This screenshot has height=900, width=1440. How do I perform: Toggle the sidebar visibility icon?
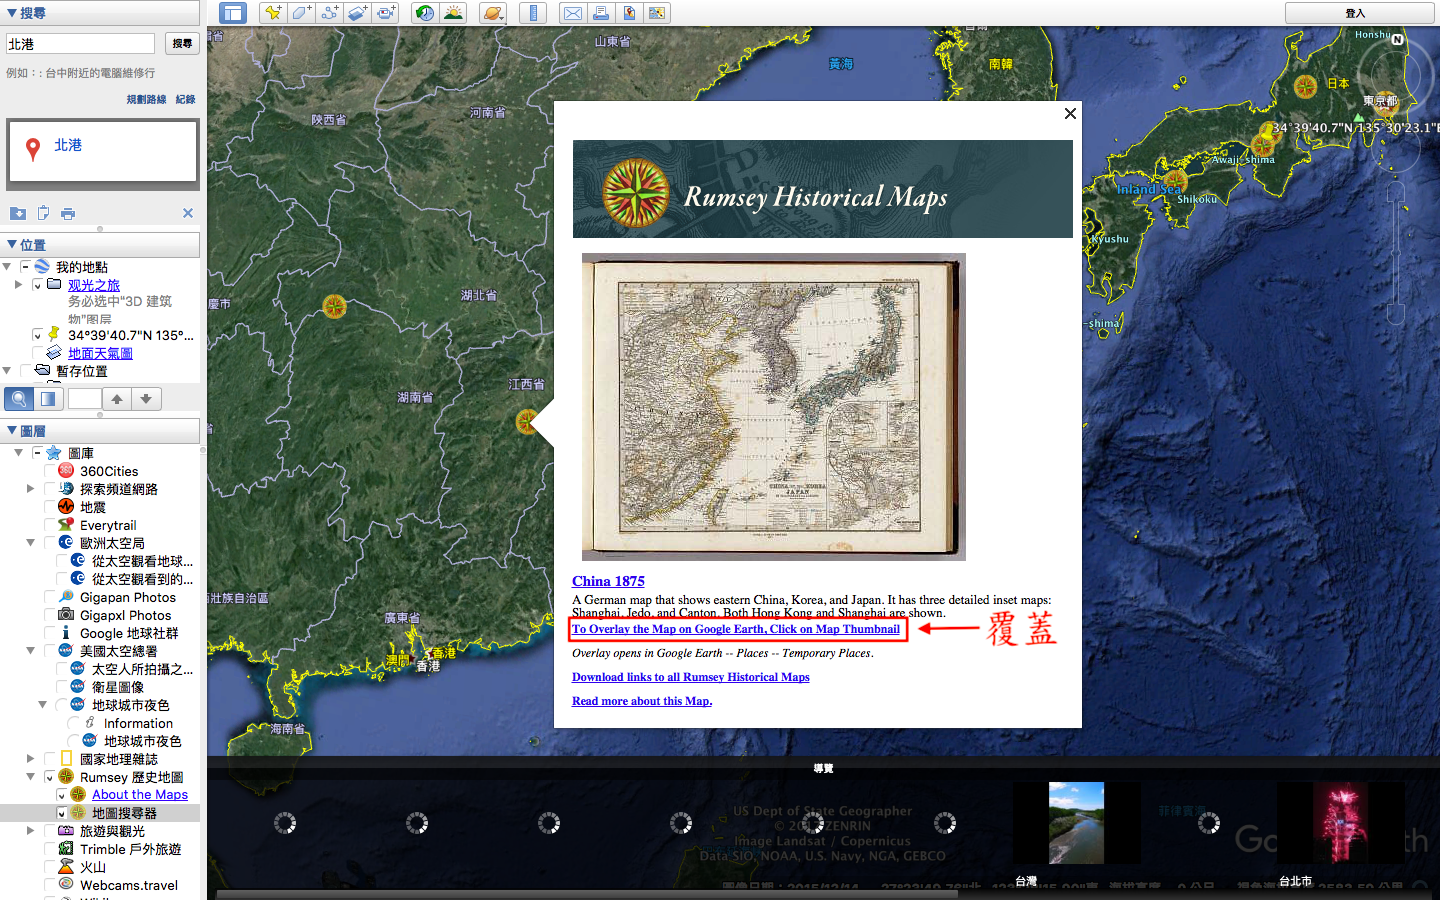(233, 13)
